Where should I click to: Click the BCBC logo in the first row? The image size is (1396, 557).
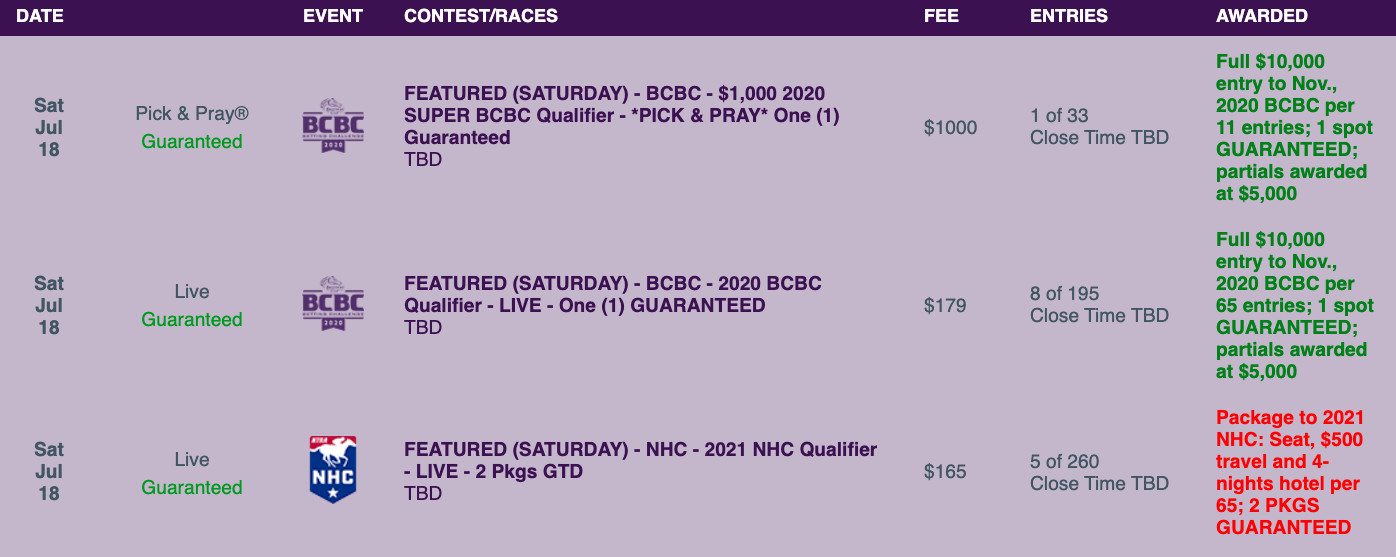[333, 126]
